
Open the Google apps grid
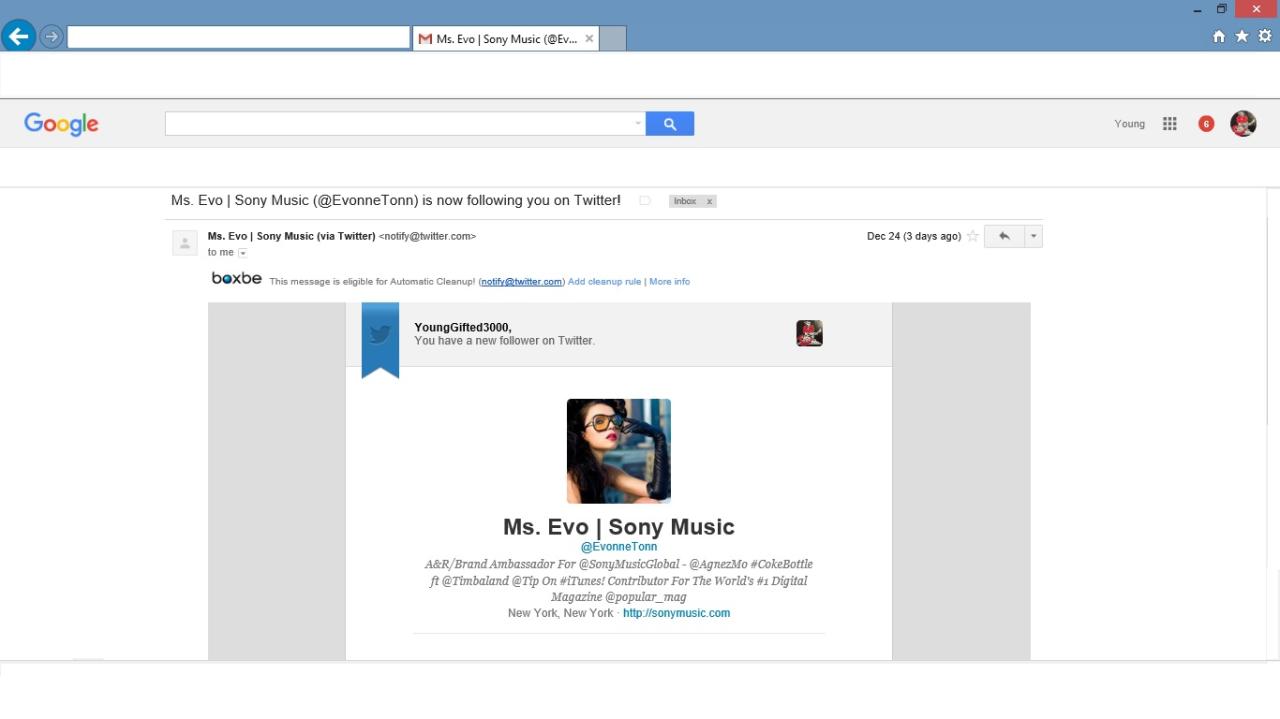point(1169,124)
